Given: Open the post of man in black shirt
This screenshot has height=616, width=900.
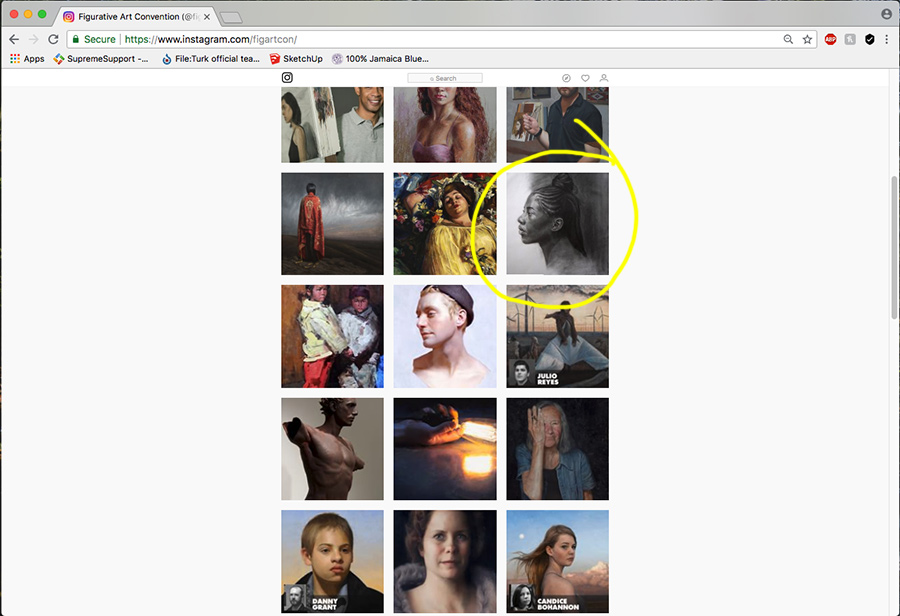Looking at the screenshot, I should [557, 125].
